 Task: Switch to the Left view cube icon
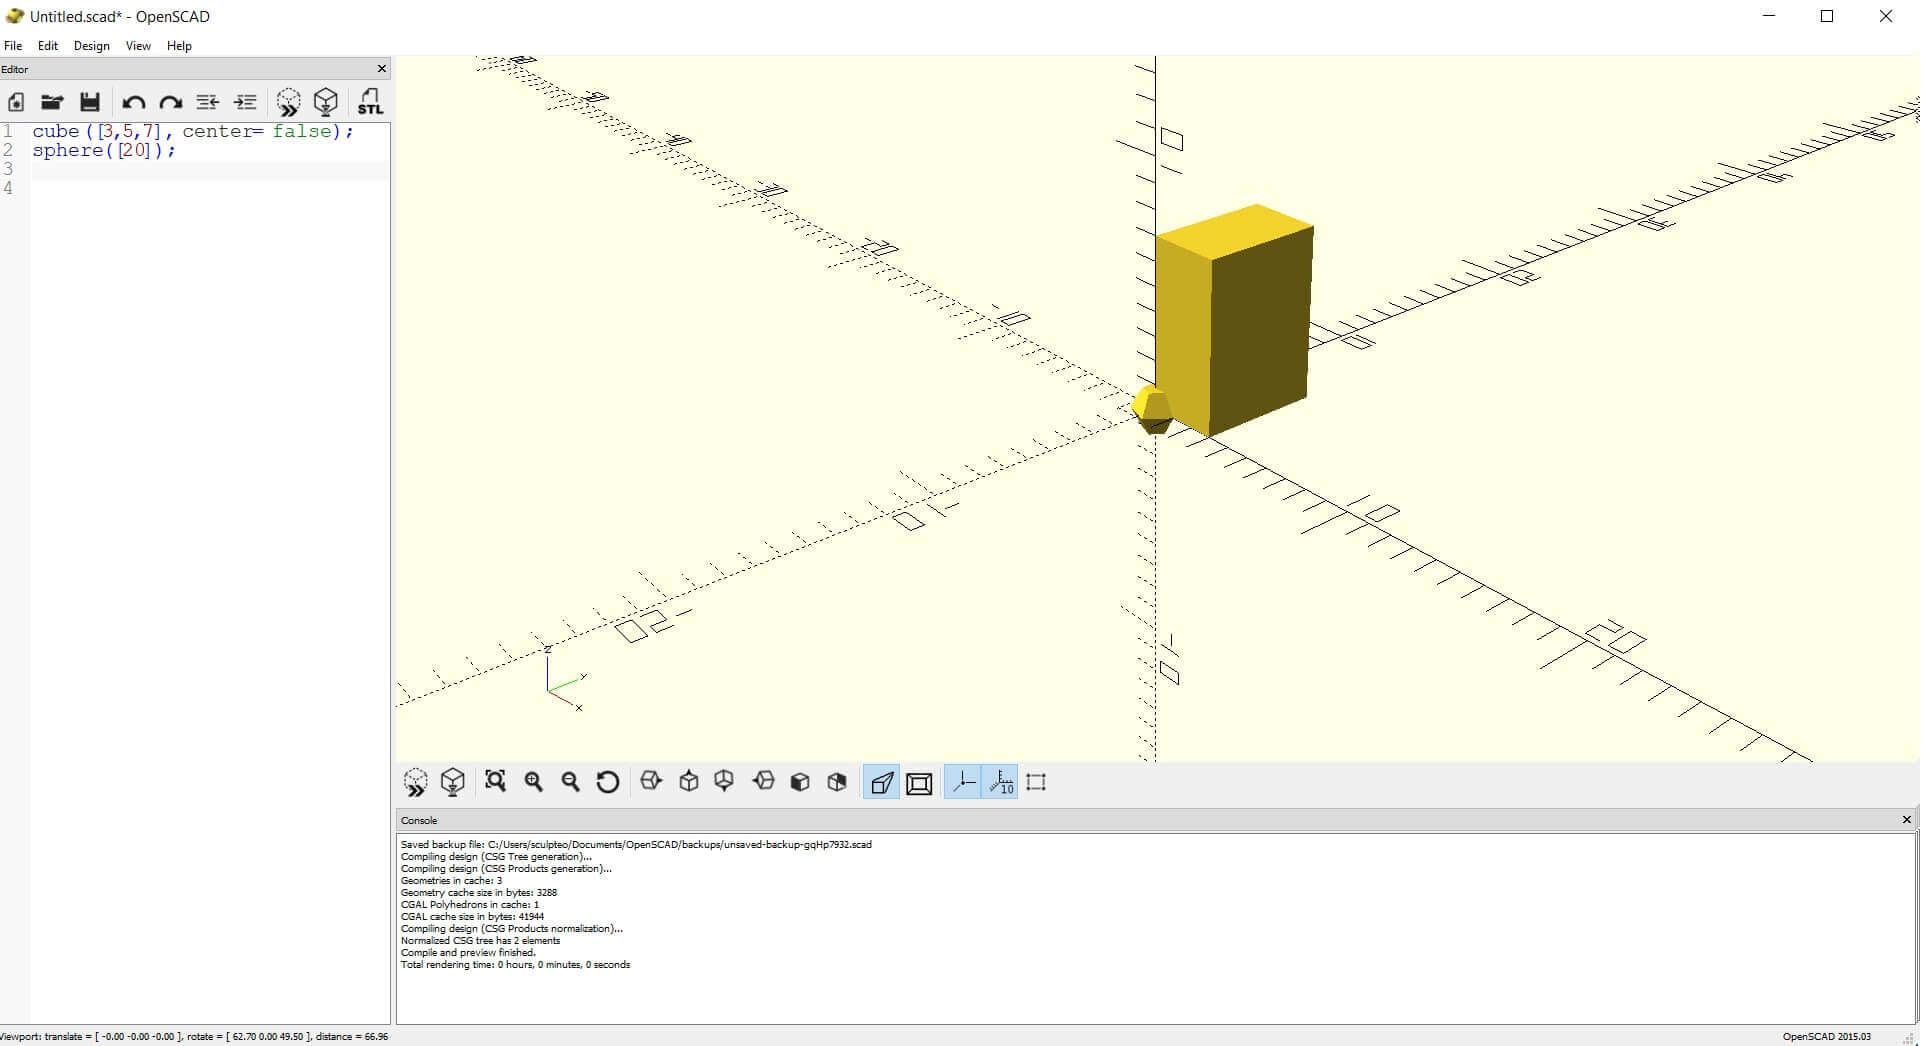(763, 781)
